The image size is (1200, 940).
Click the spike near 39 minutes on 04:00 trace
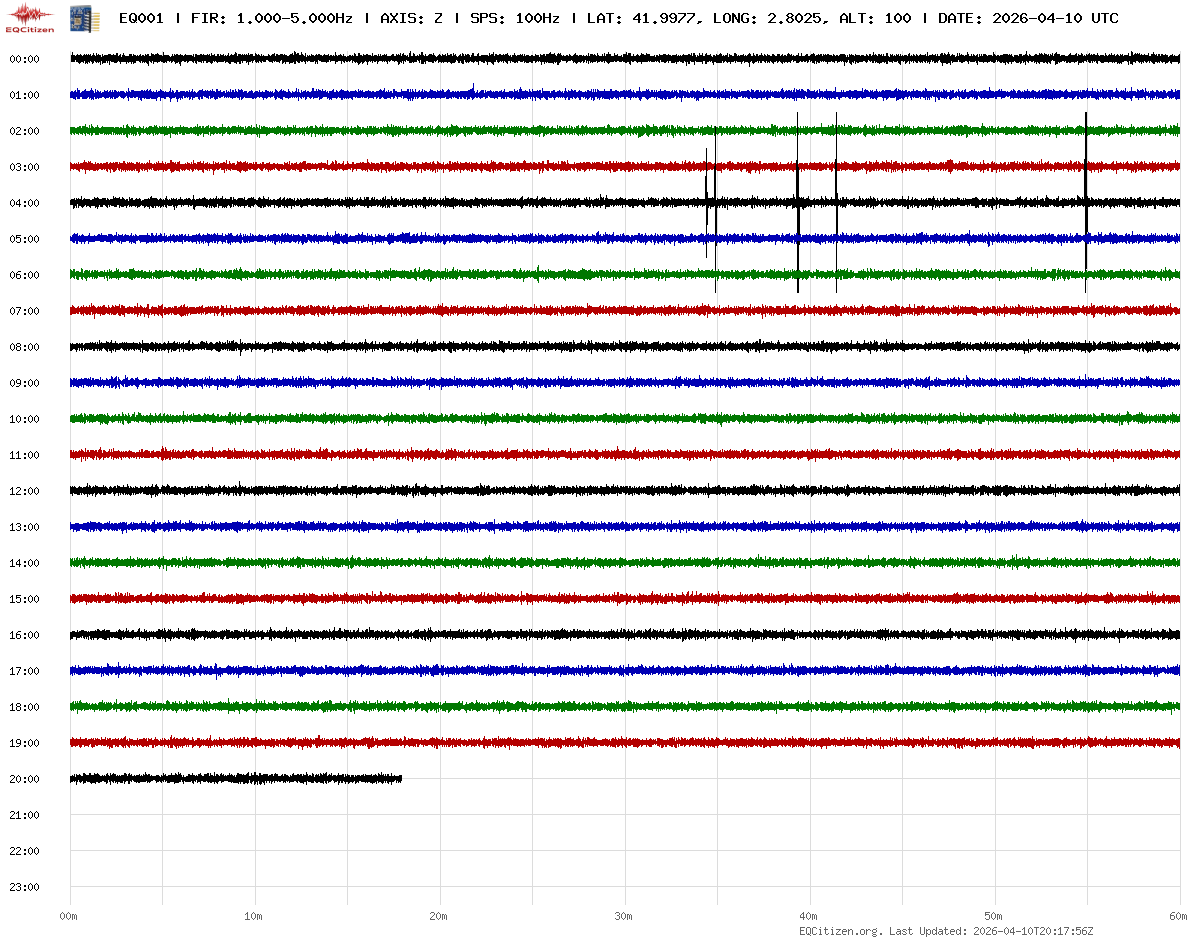click(798, 202)
